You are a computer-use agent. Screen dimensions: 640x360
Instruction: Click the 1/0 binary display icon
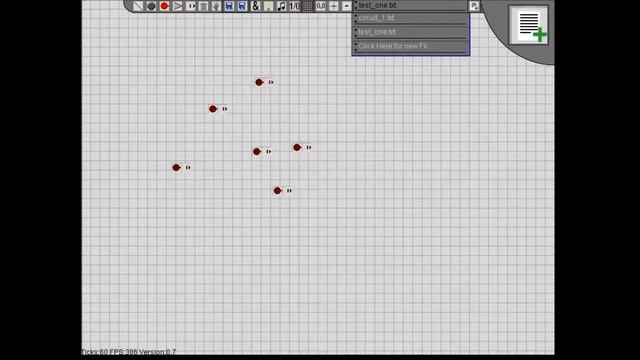tap(294, 6)
